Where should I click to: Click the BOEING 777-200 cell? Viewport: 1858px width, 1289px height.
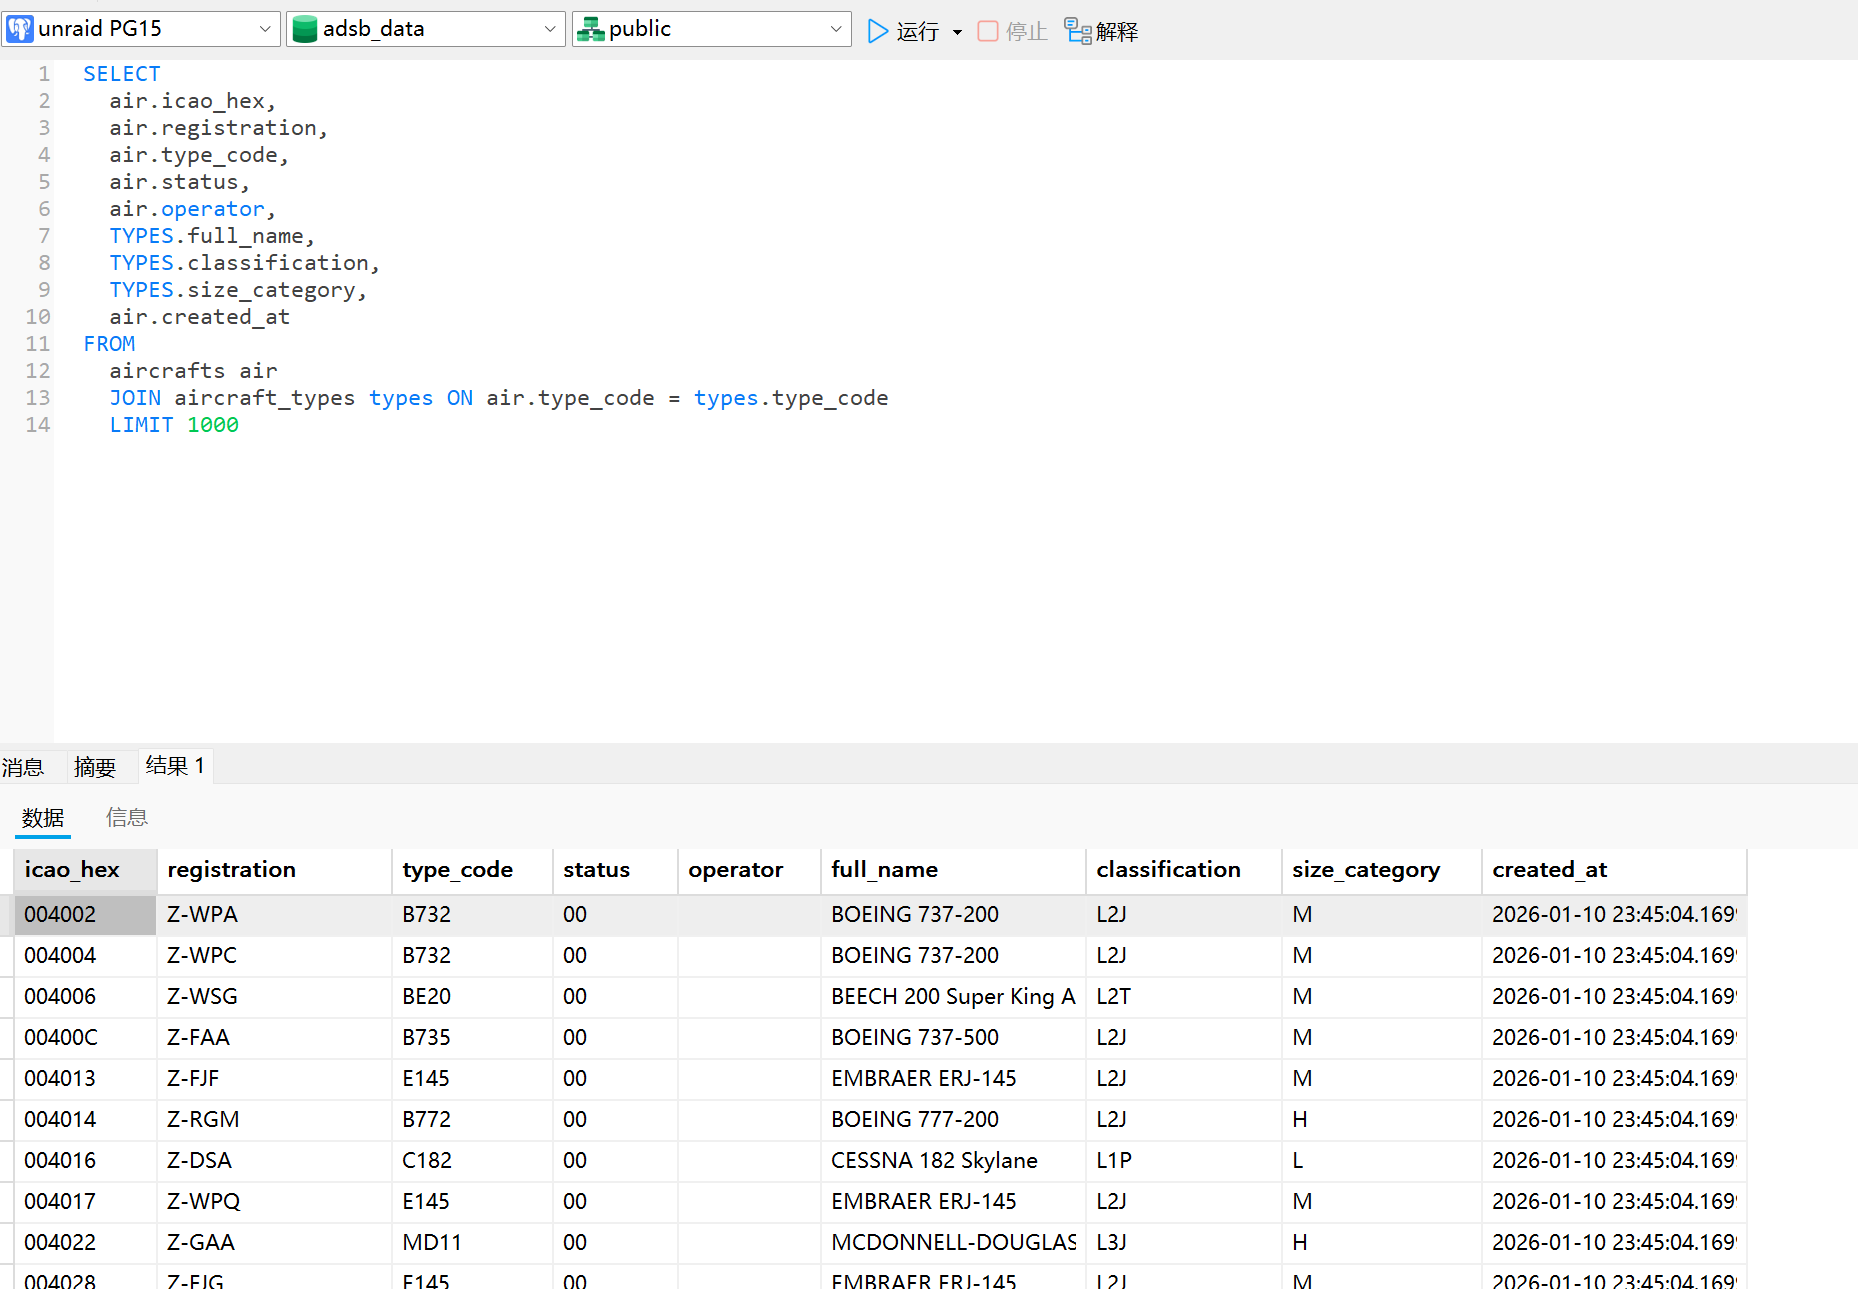(953, 1120)
